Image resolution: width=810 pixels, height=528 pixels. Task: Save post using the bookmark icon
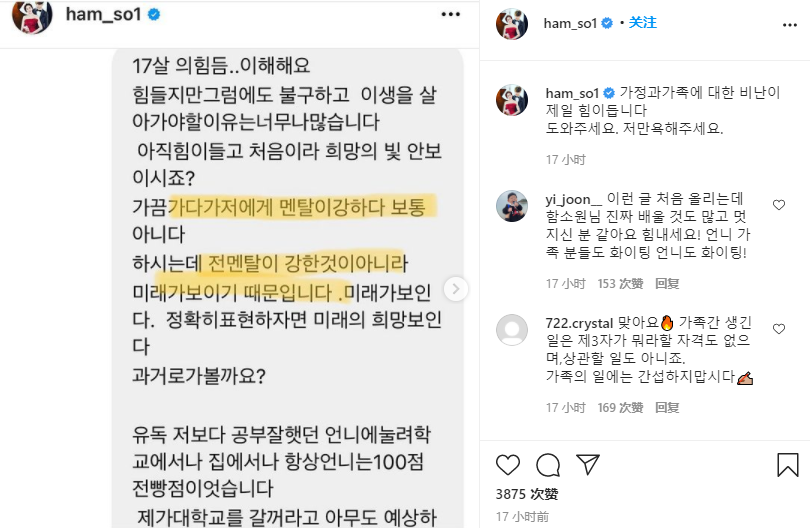tap(788, 464)
